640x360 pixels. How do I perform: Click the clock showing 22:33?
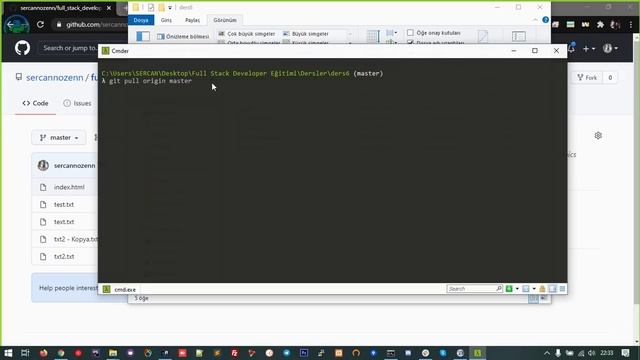pyautogui.click(x=607, y=353)
